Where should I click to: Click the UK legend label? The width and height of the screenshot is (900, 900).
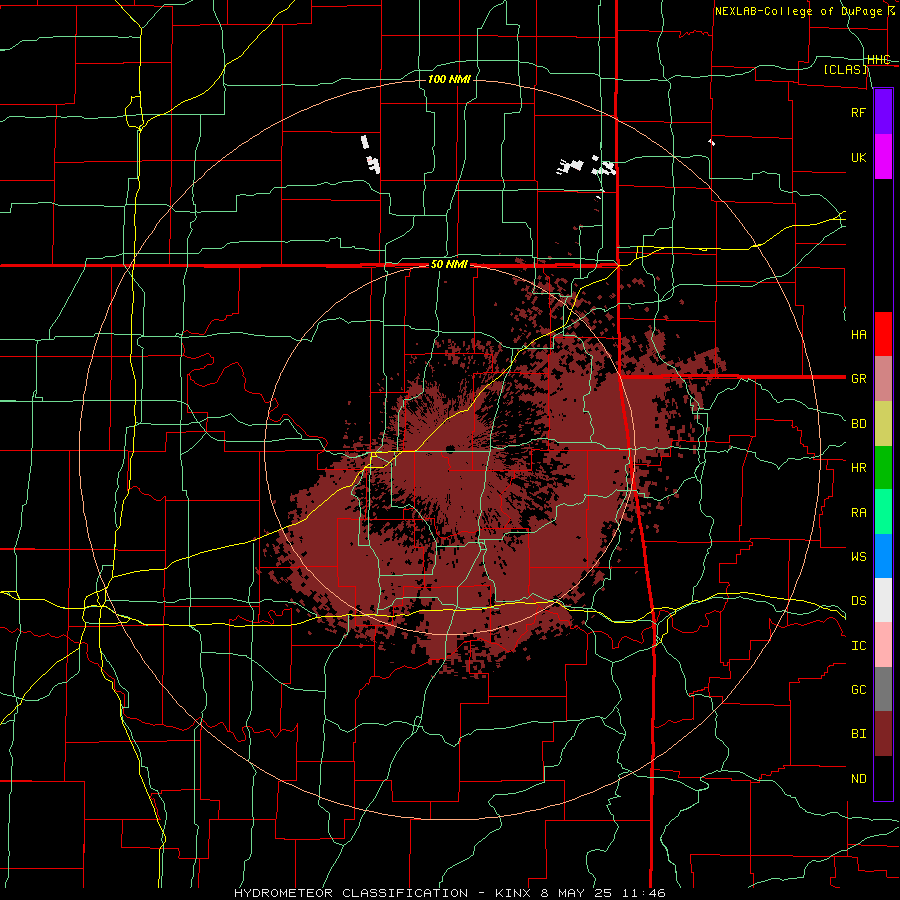coord(859,157)
